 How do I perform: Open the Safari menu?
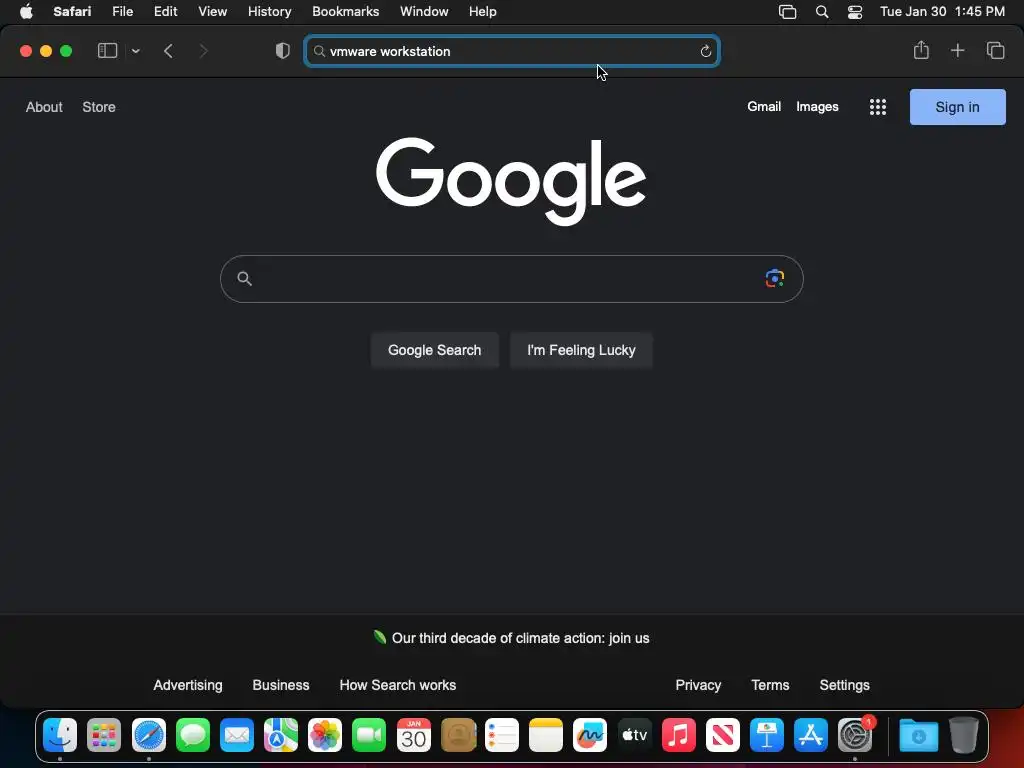(x=72, y=11)
